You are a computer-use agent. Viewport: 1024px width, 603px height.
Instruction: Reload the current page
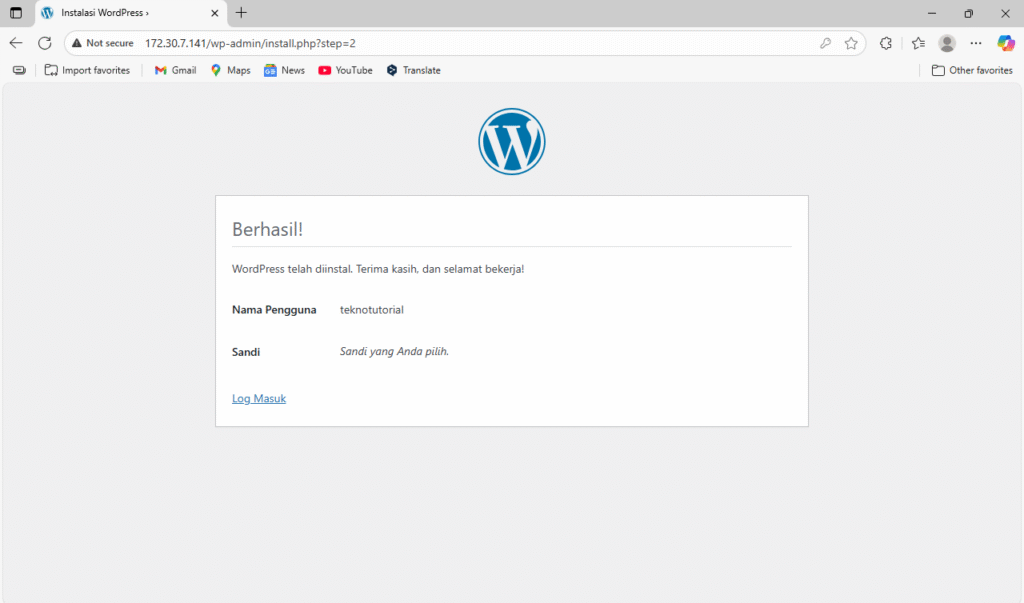pos(44,43)
